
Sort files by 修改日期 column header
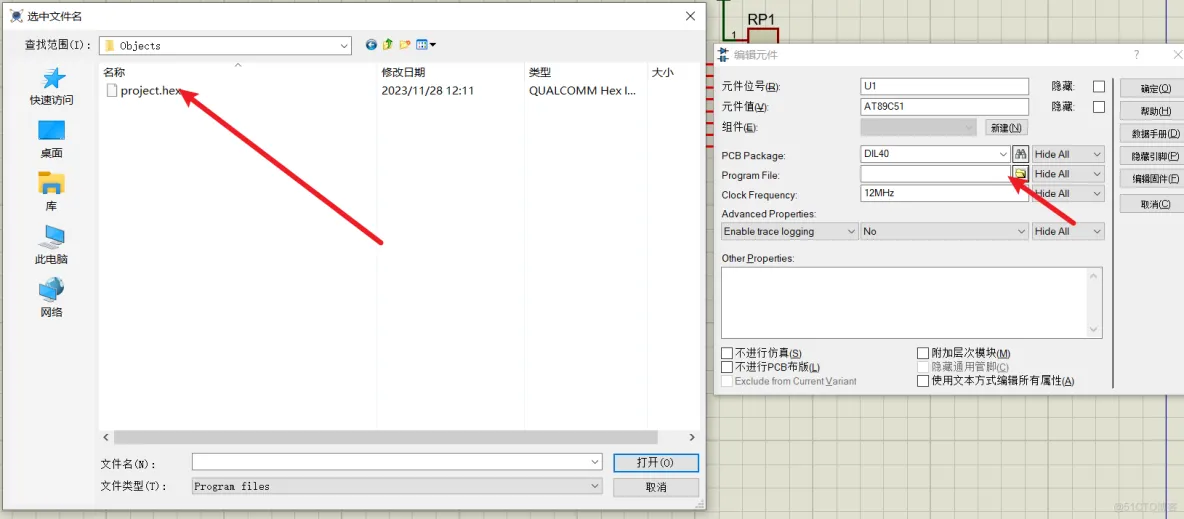pyautogui.click(x=450, y=73)
